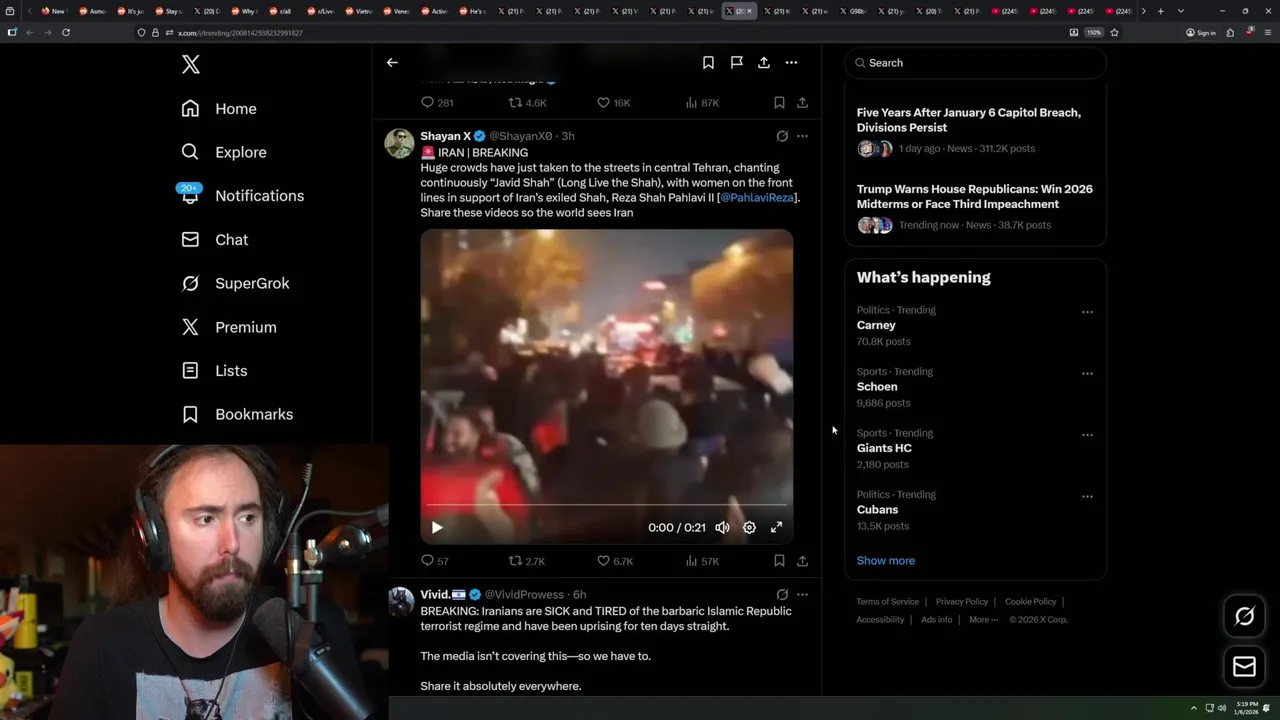Open Cubans trending topic
This screenshot has height=720, width=1280.
coord(877,510)
